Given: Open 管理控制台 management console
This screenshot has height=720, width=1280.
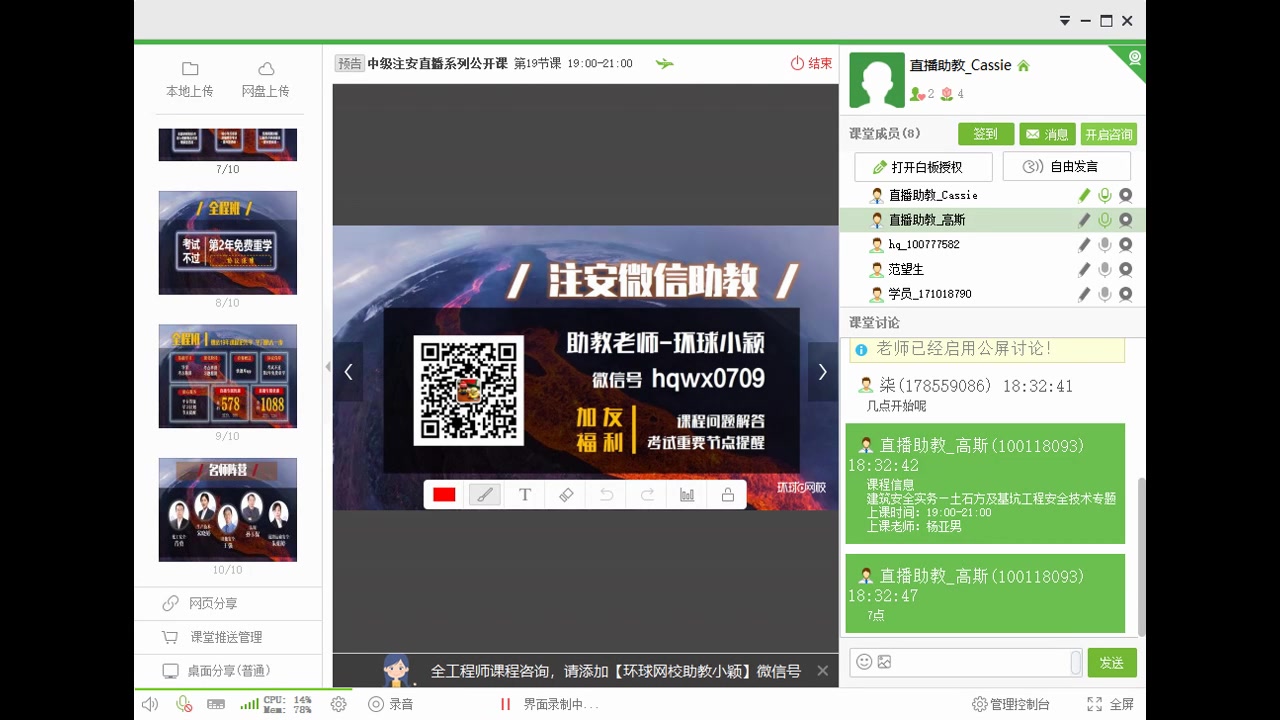Looking at the screenshot, I should [1011, 704].
